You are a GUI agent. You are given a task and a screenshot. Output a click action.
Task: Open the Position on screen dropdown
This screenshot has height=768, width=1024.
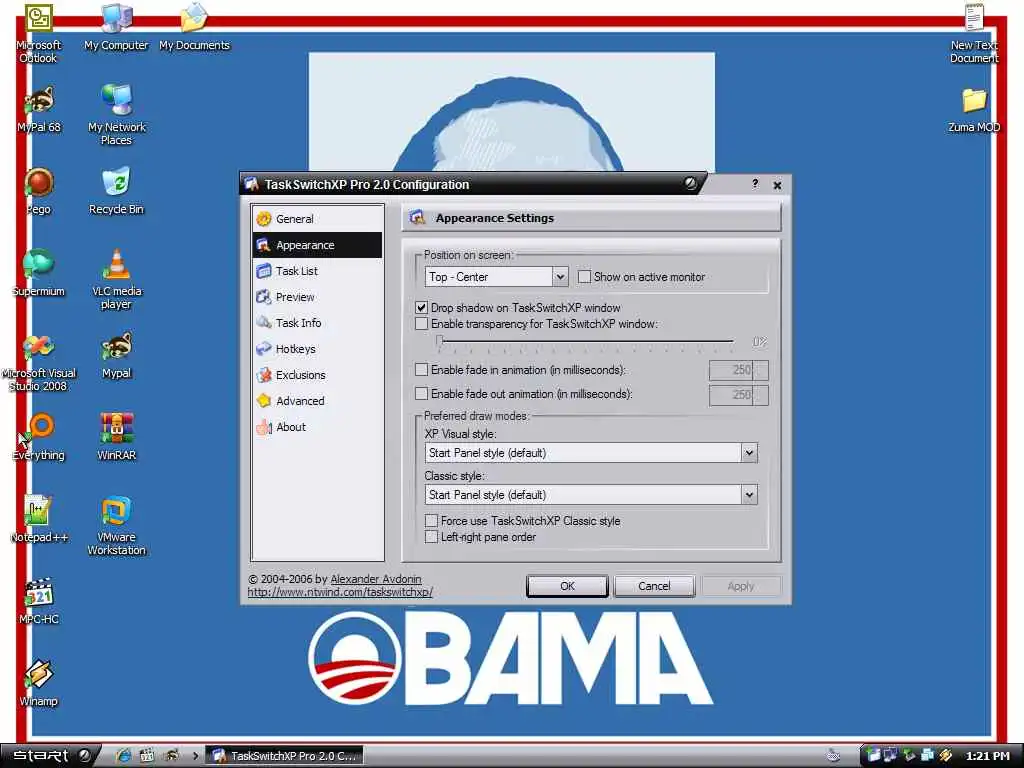[x=560, y=277]
